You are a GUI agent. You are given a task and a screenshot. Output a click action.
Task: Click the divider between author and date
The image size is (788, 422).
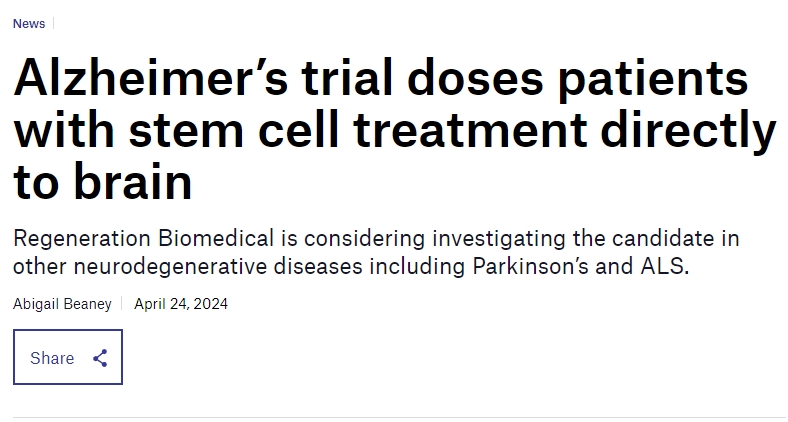122,303
